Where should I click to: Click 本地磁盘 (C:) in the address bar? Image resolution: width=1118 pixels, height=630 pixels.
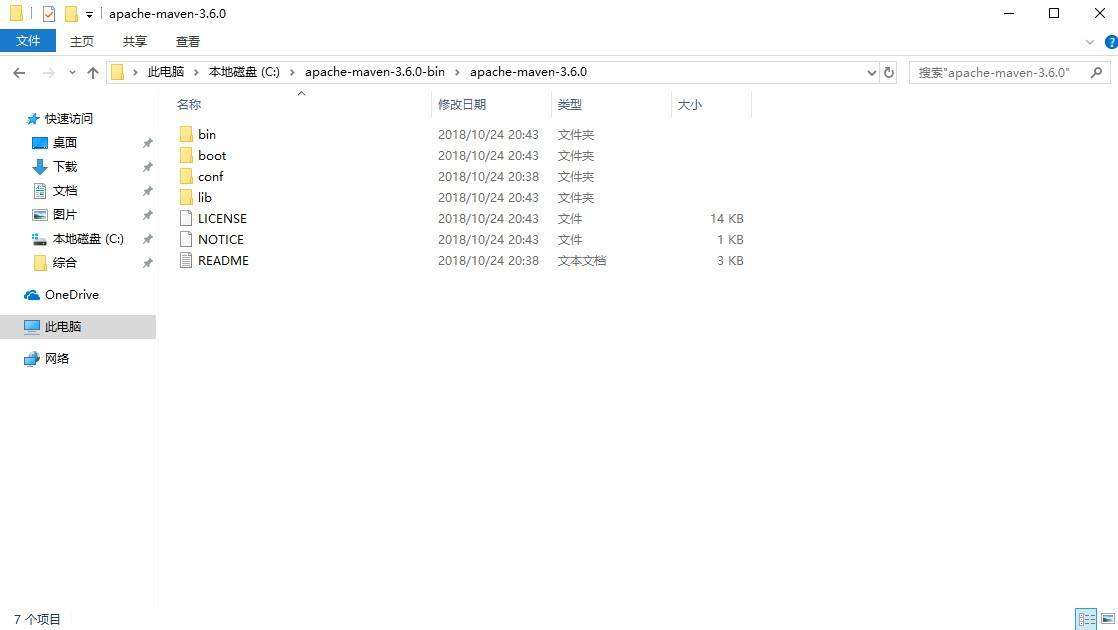(x=244, y=72)
